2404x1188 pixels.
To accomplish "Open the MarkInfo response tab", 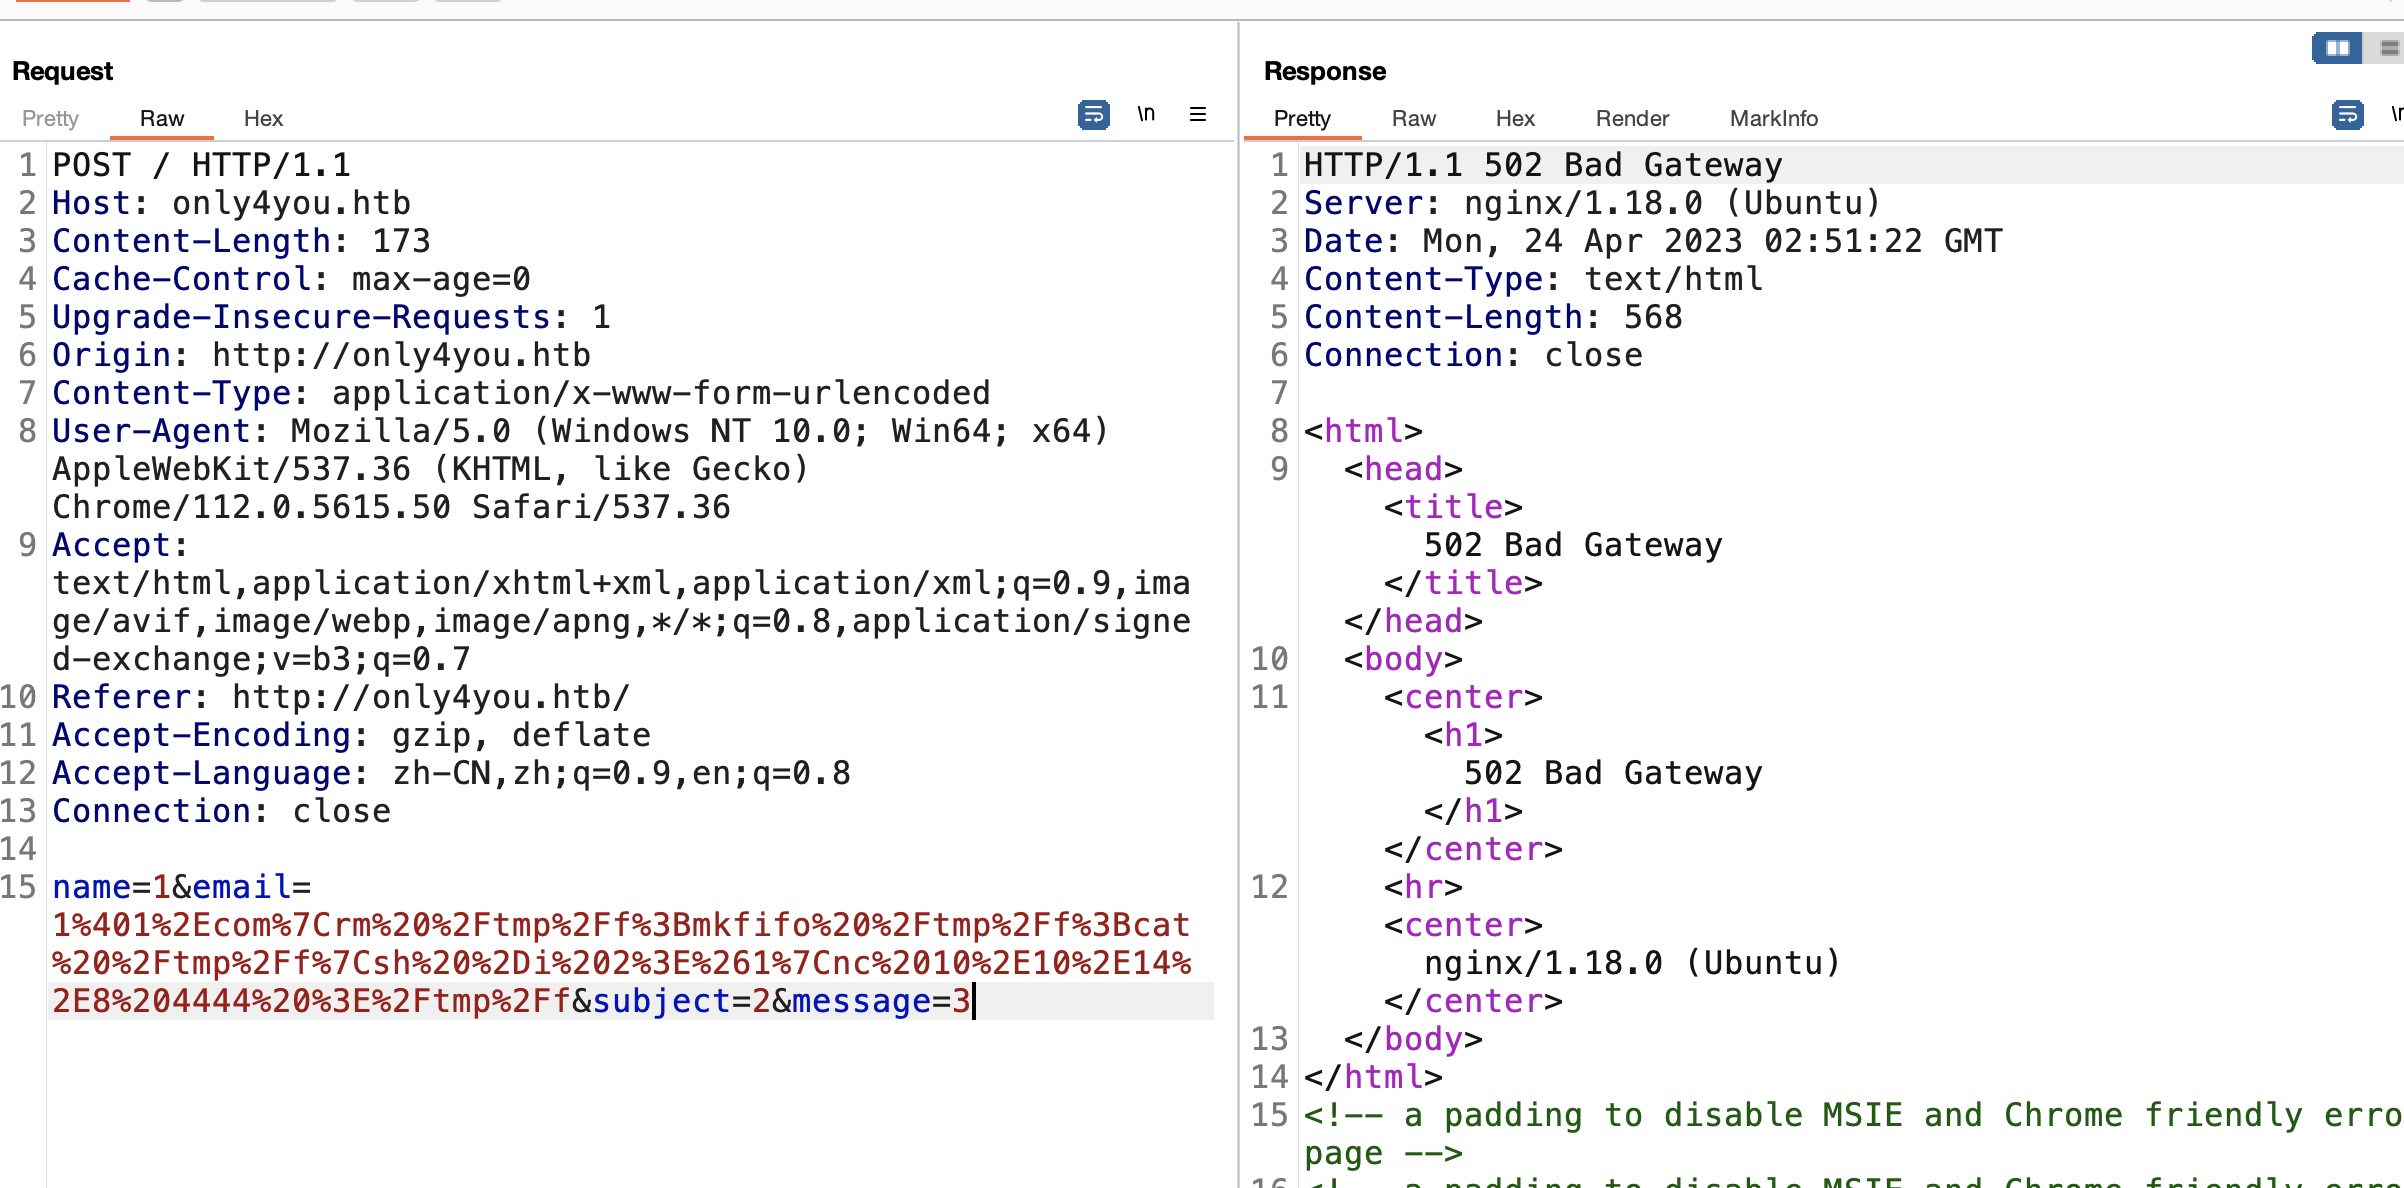I will (1773, 118).
